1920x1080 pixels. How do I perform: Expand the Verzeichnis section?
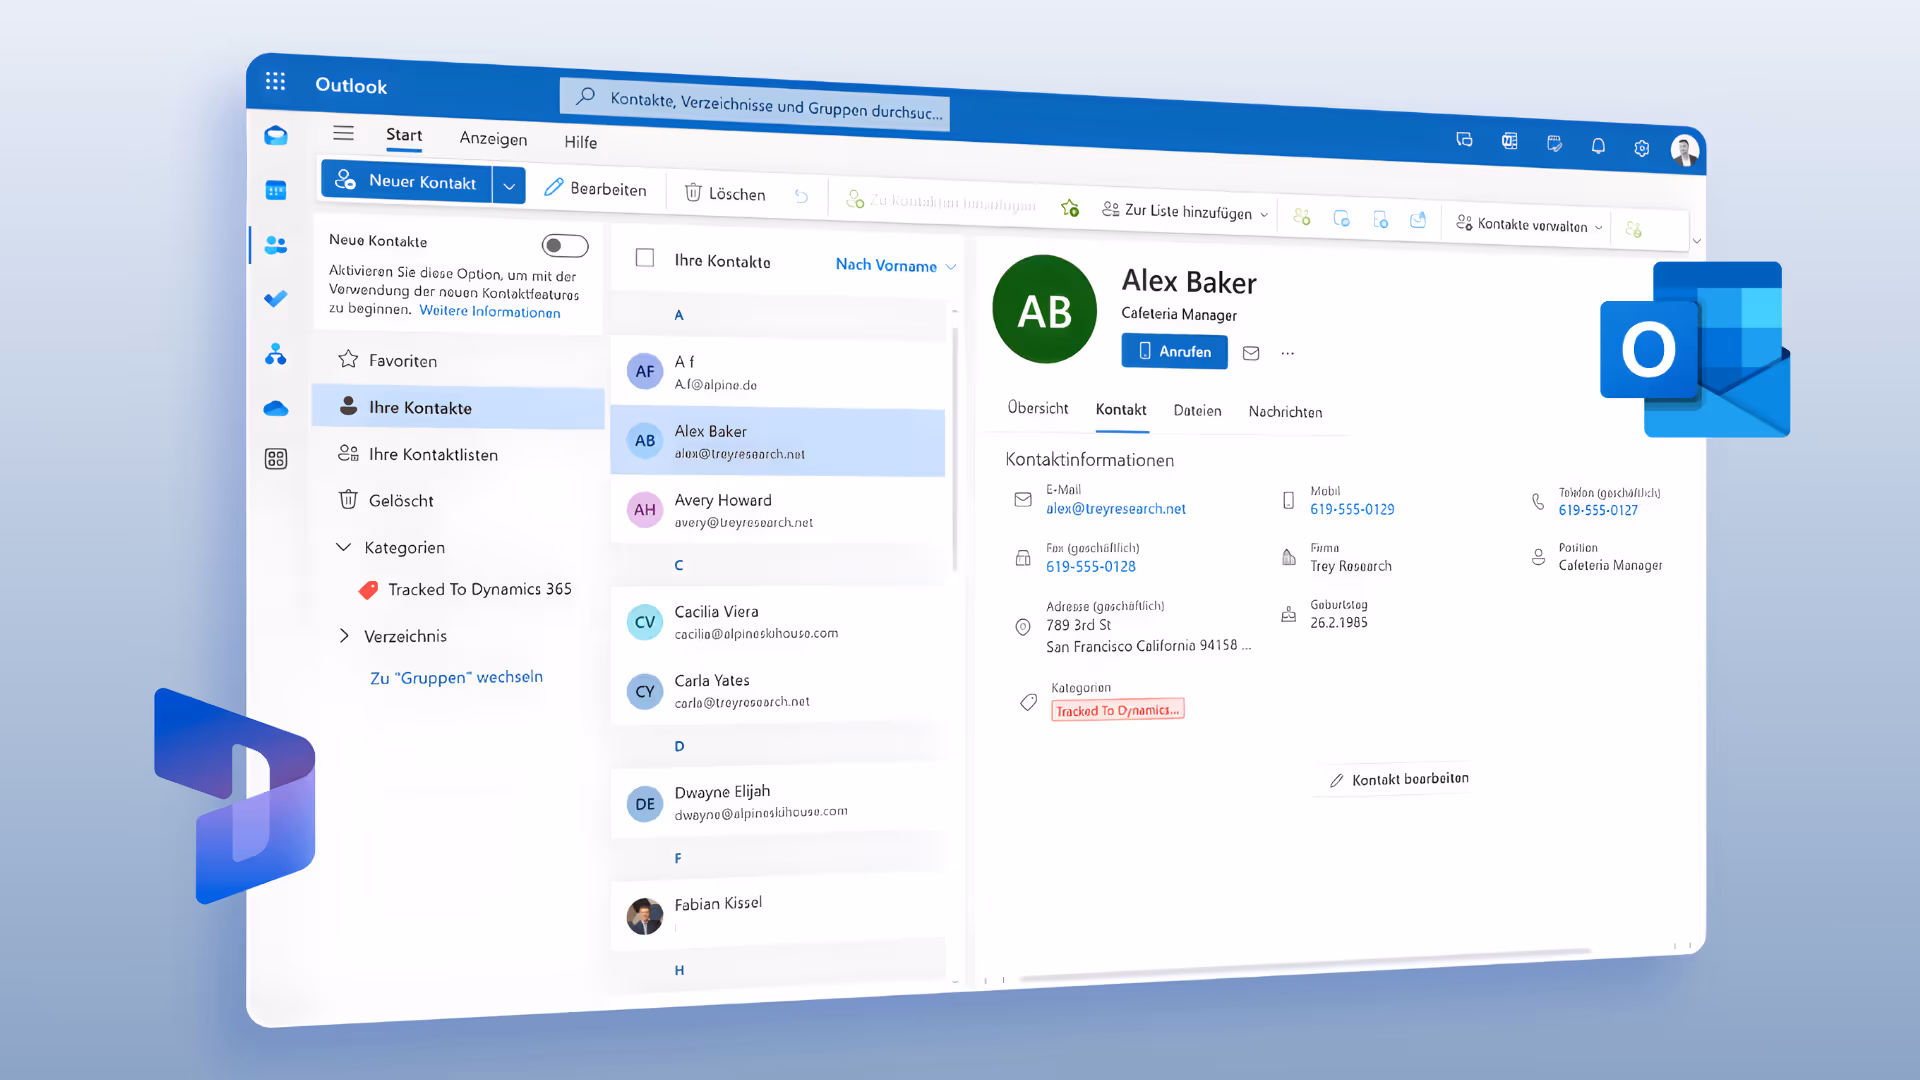pos(343,636)
